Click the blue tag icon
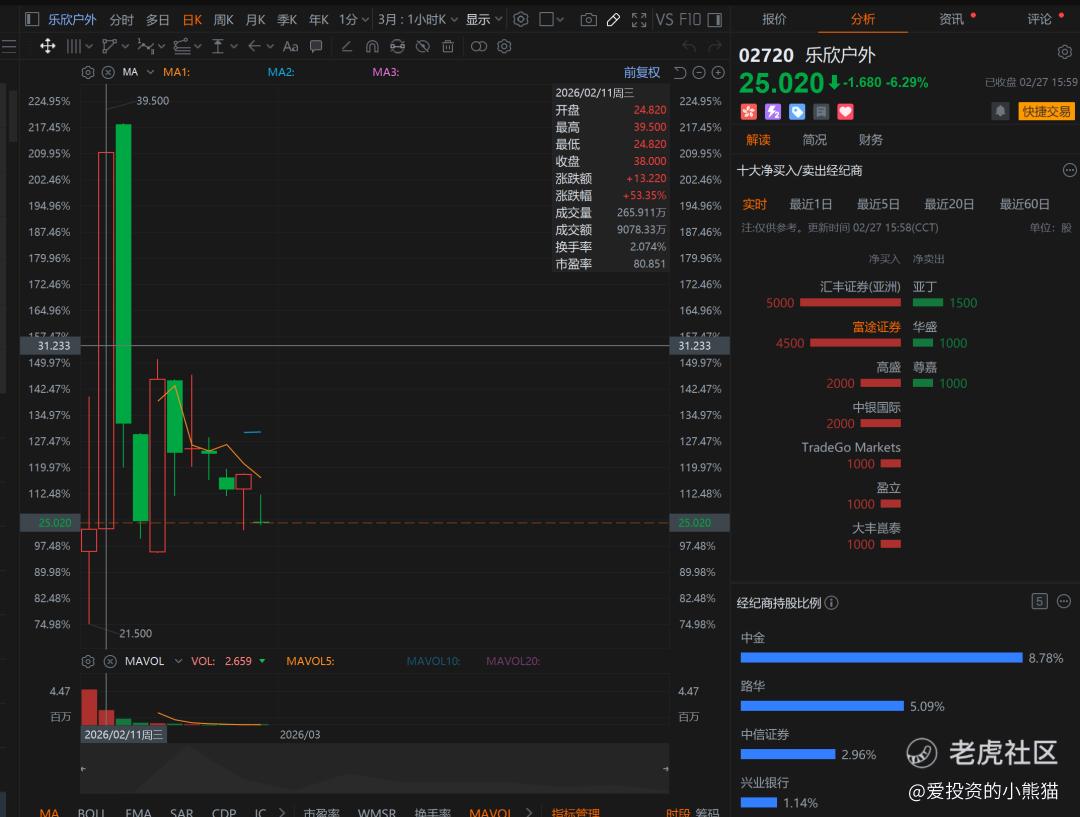1080x817 pixels. pyautogui.click(x=797, y=112)
